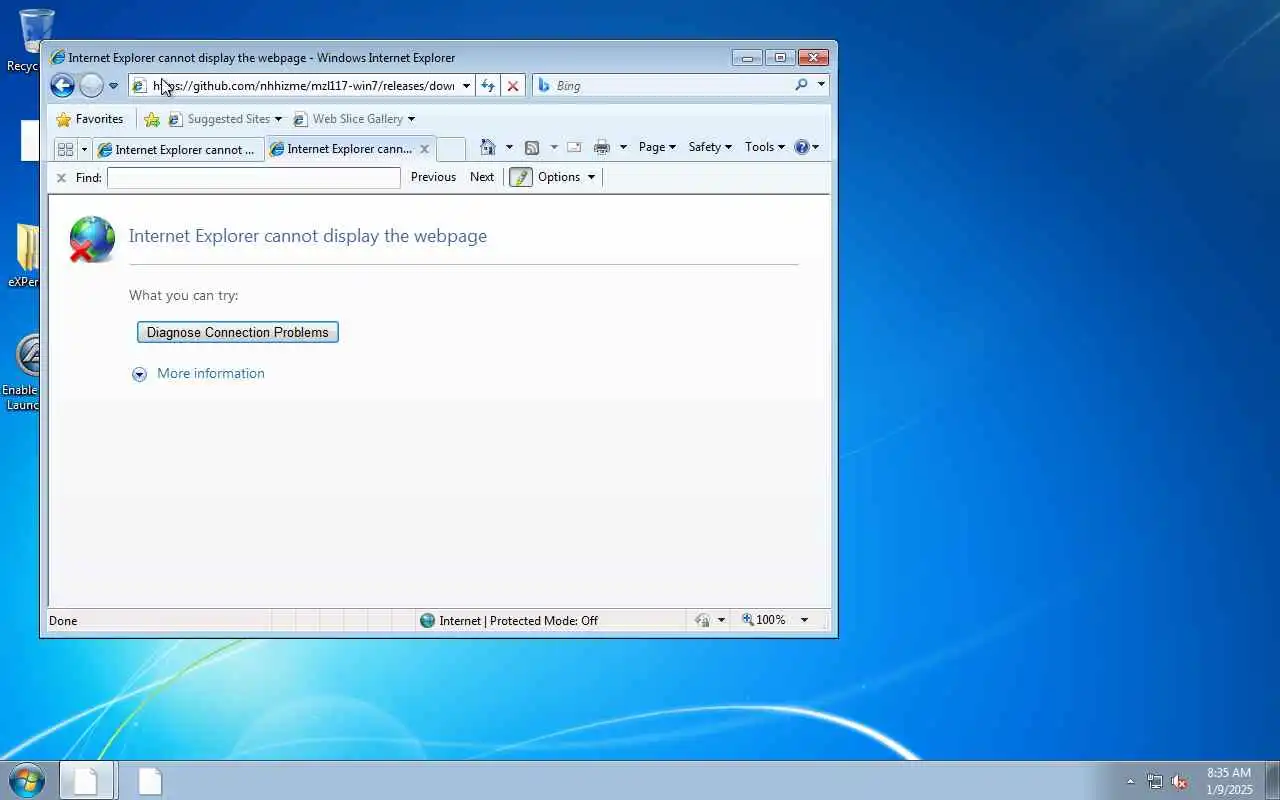
Task: Click the status bar privacy report icon
Action: point(703,621)
